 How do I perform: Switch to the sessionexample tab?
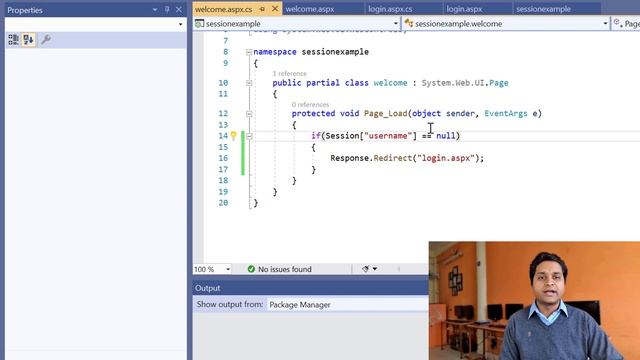pyautogui.click(x=543, y=9)
